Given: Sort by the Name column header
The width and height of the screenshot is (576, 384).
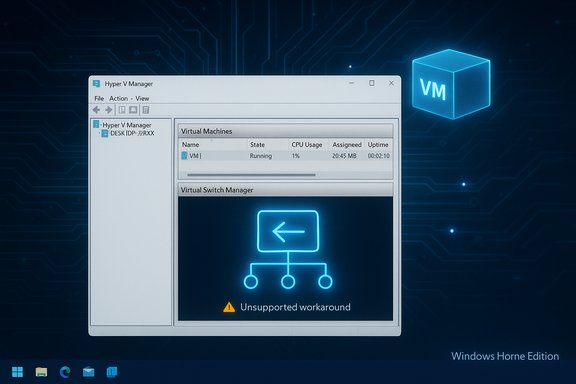Looking at the screenshot, I should (x=190, y=144).
